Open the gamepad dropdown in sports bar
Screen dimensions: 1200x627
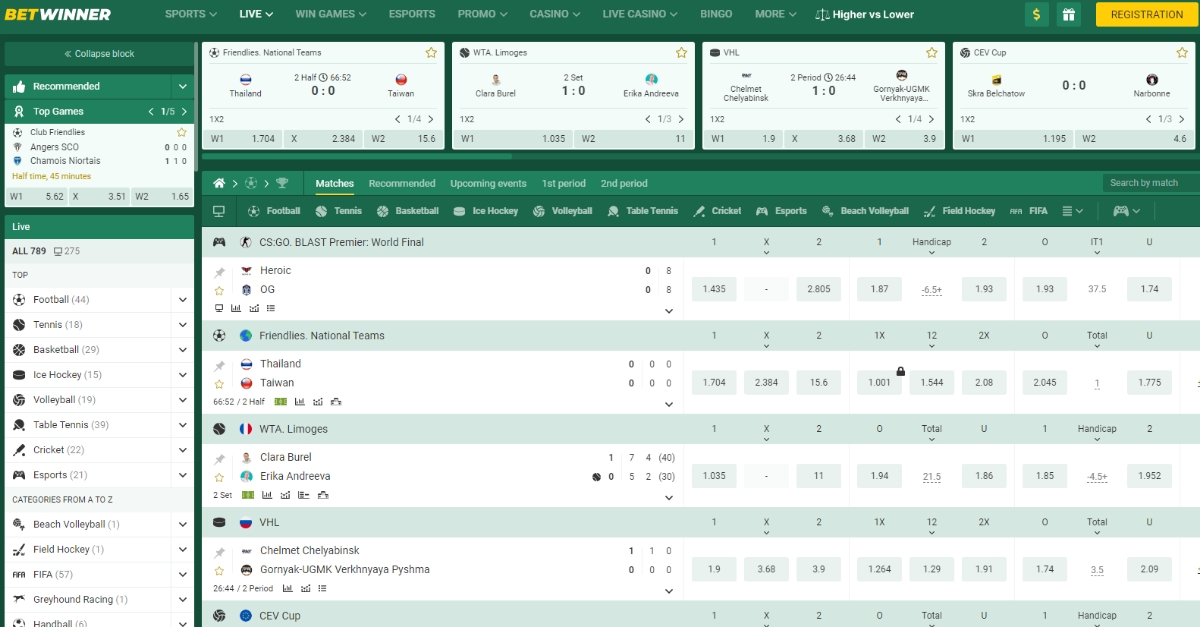[x=1126, y=211]
